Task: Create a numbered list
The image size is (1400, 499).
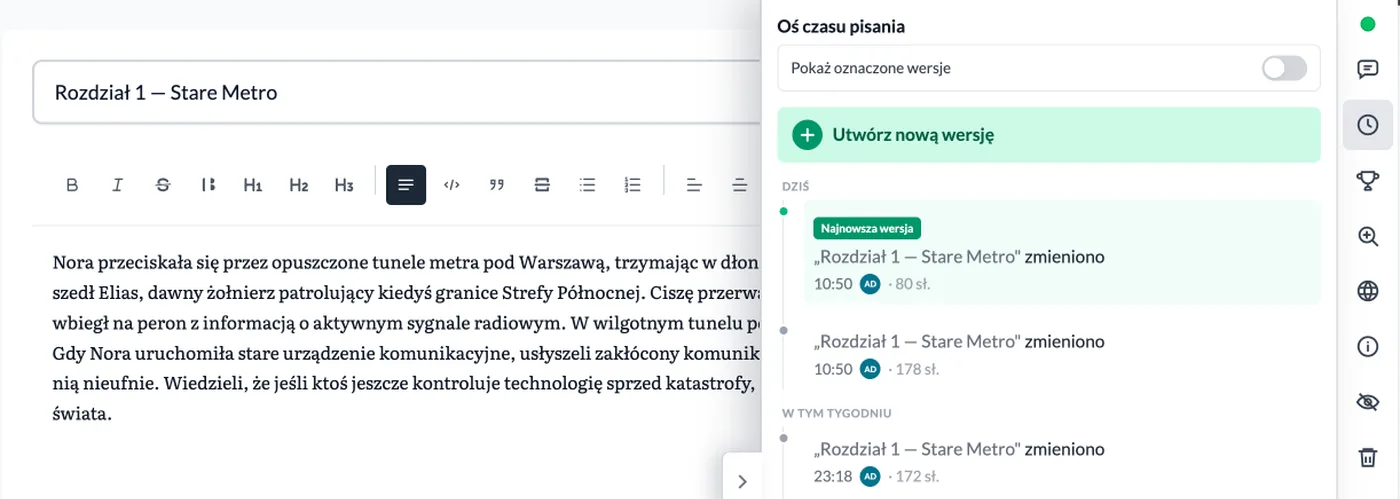Action: point(633,185)
